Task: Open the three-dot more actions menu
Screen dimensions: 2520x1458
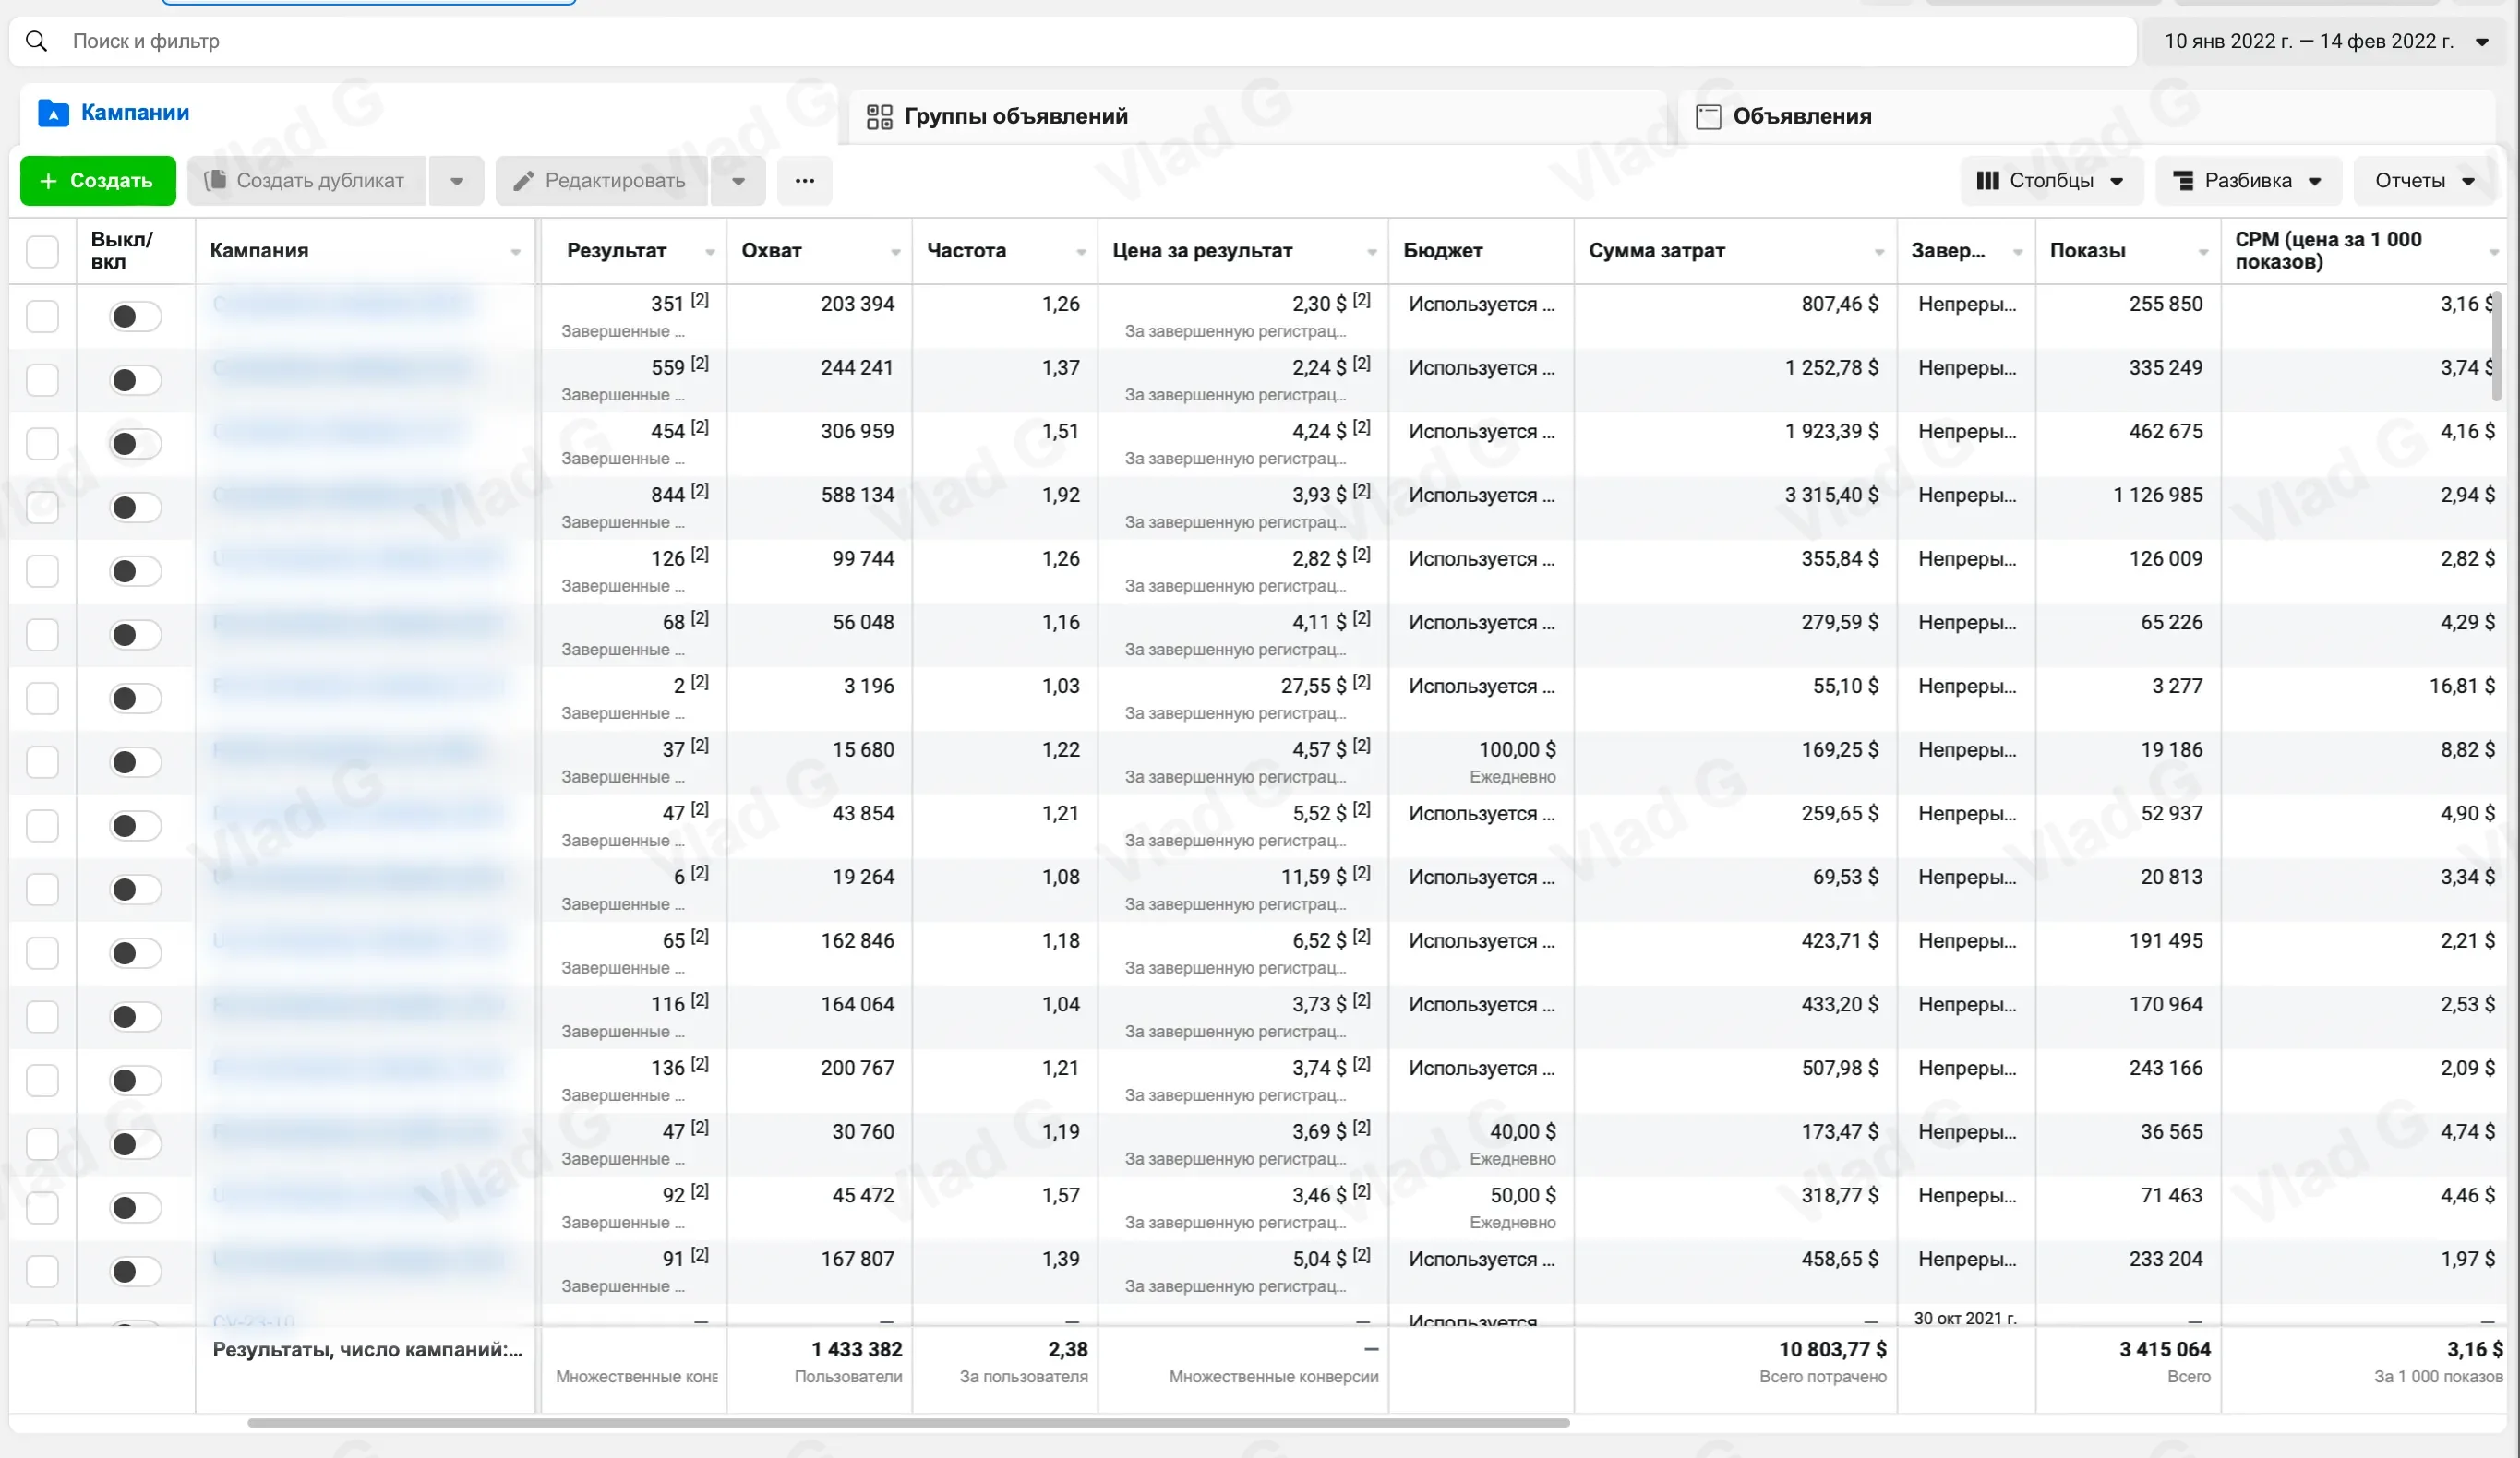Action: point(804,181)
